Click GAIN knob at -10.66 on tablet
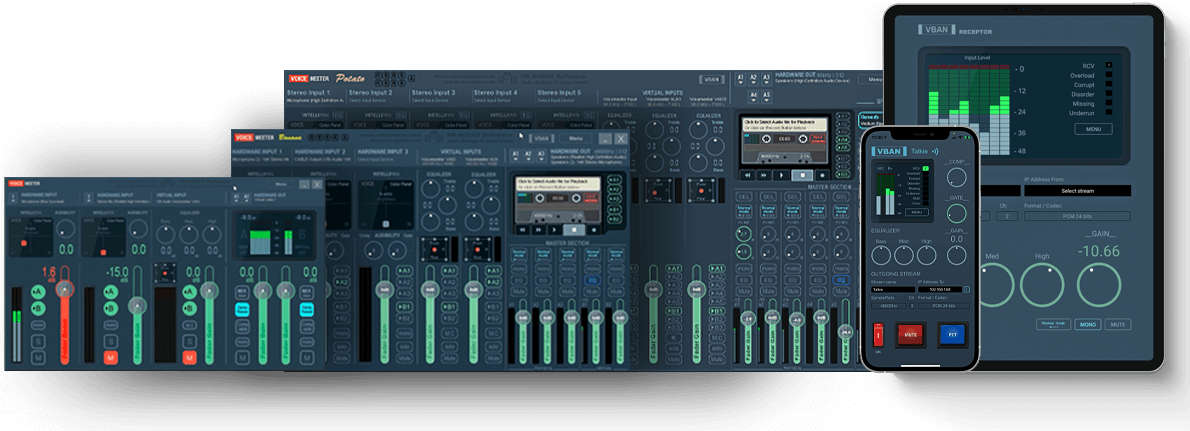This screenshot has height=431, width=1190. [x=1098, y=285]
